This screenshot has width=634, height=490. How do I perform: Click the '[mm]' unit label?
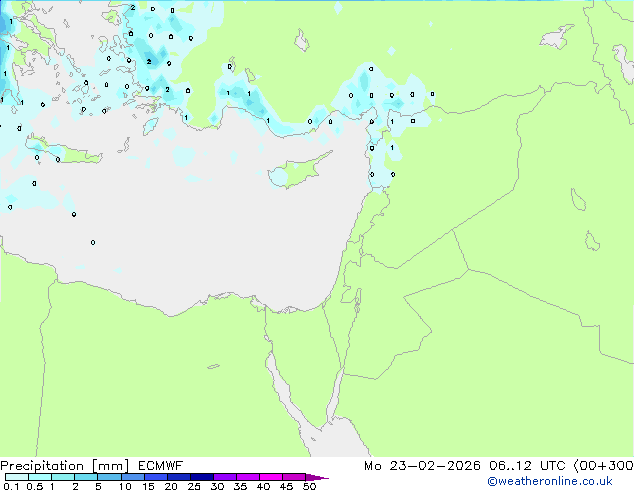click(111, 466)
